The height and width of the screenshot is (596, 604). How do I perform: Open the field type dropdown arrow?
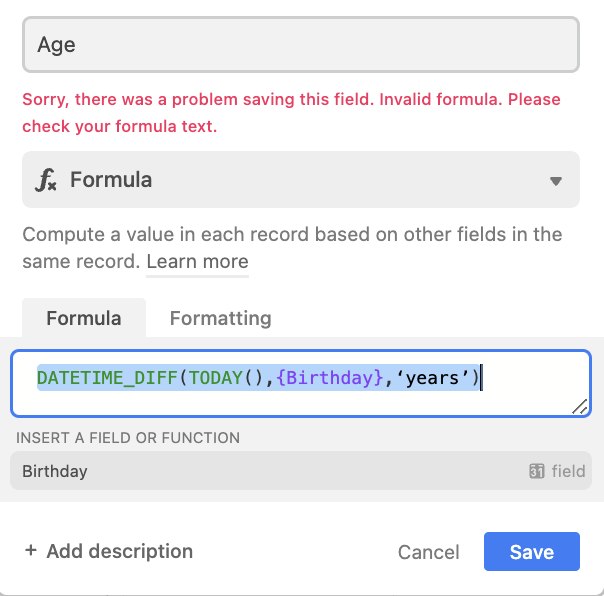pyautogui.click(x=555, y=181)
